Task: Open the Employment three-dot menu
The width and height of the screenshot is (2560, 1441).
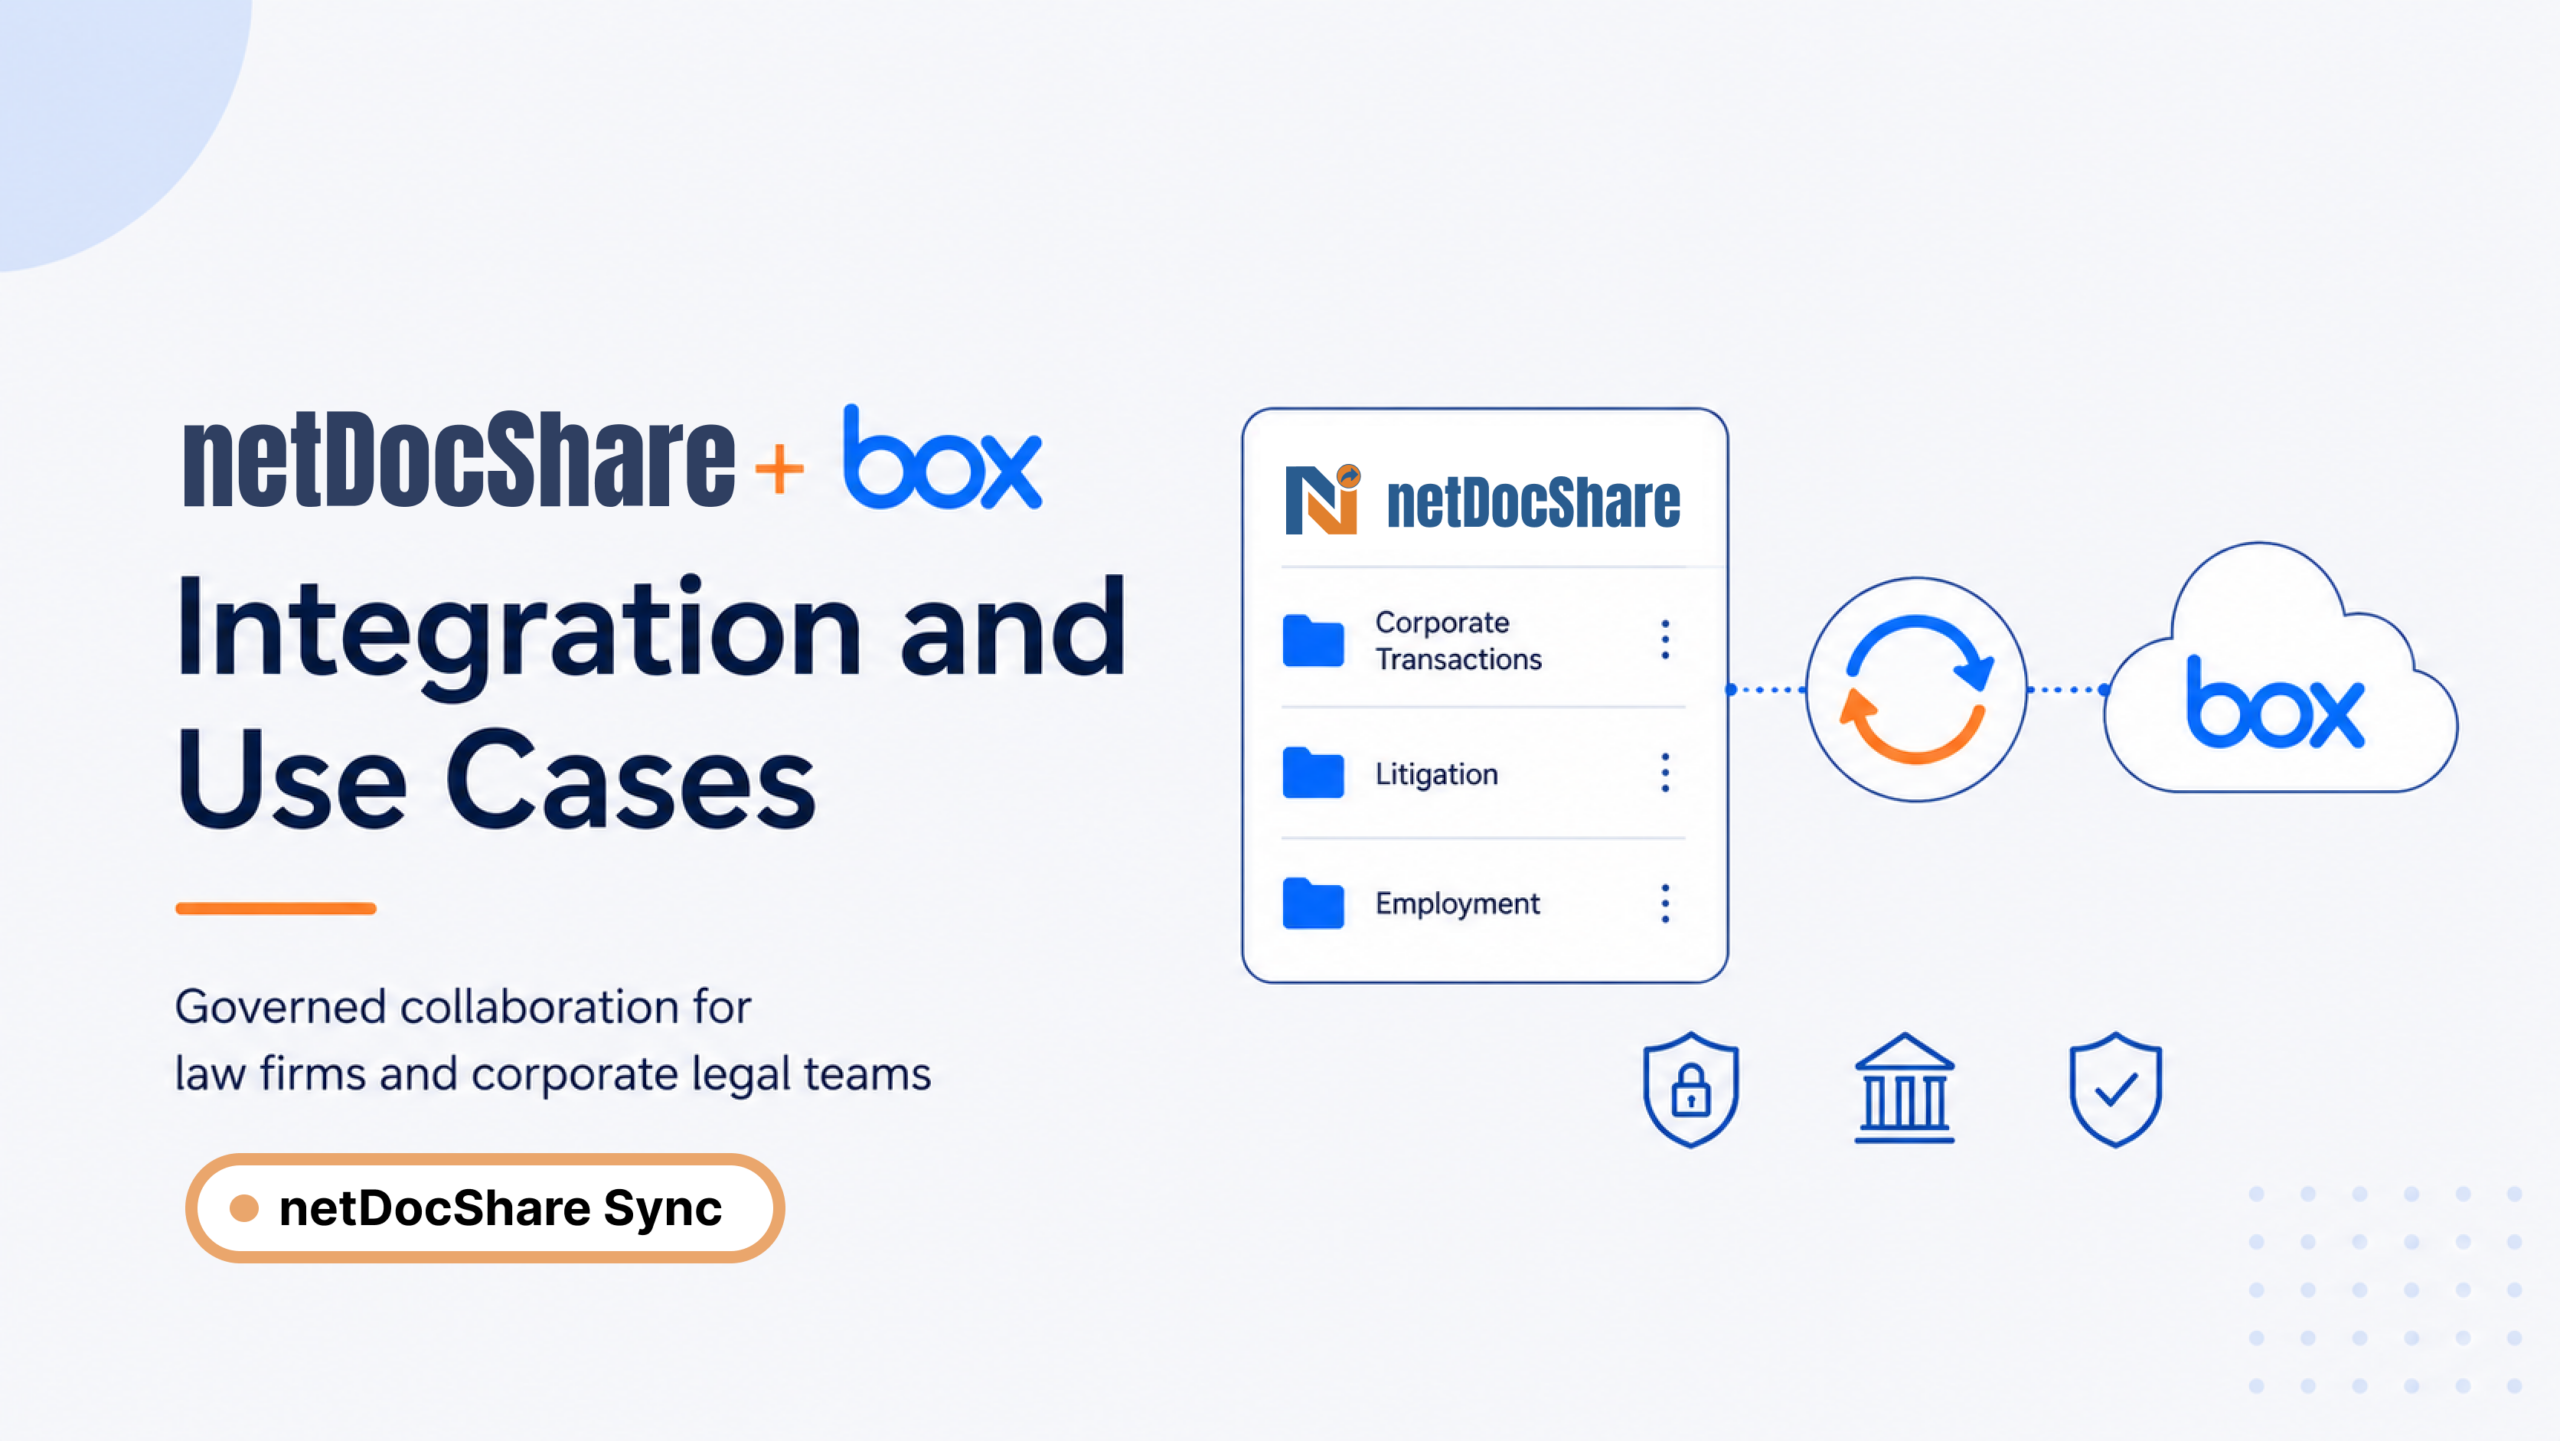Action: click(x=1665, y=903)
